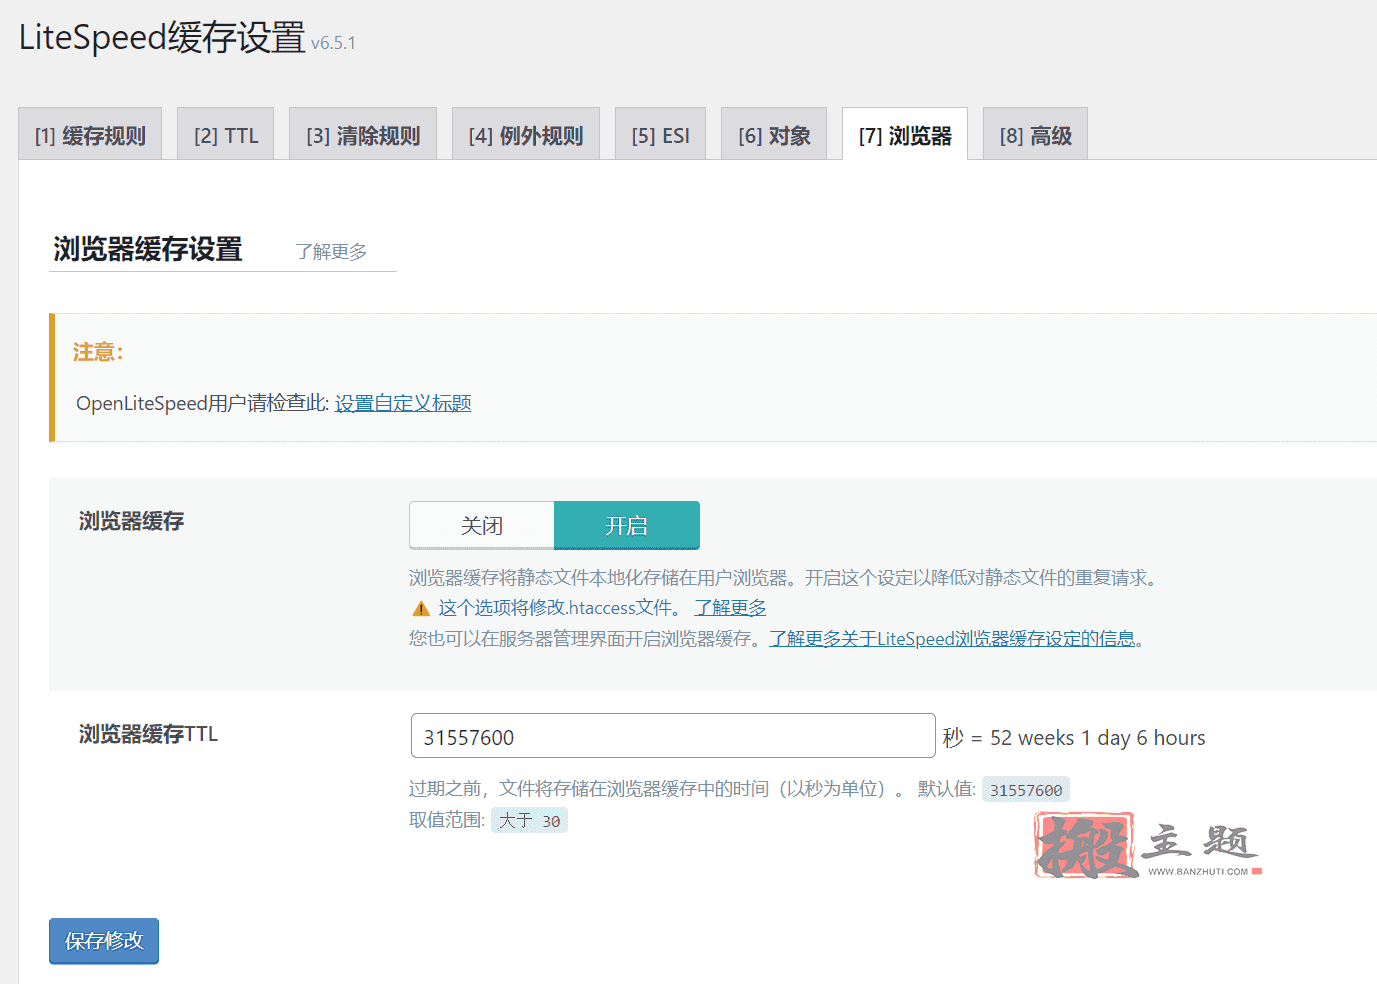Go to the [5] ESI tab
This screenshot has width=1377, height=984.
click(660, 134)
